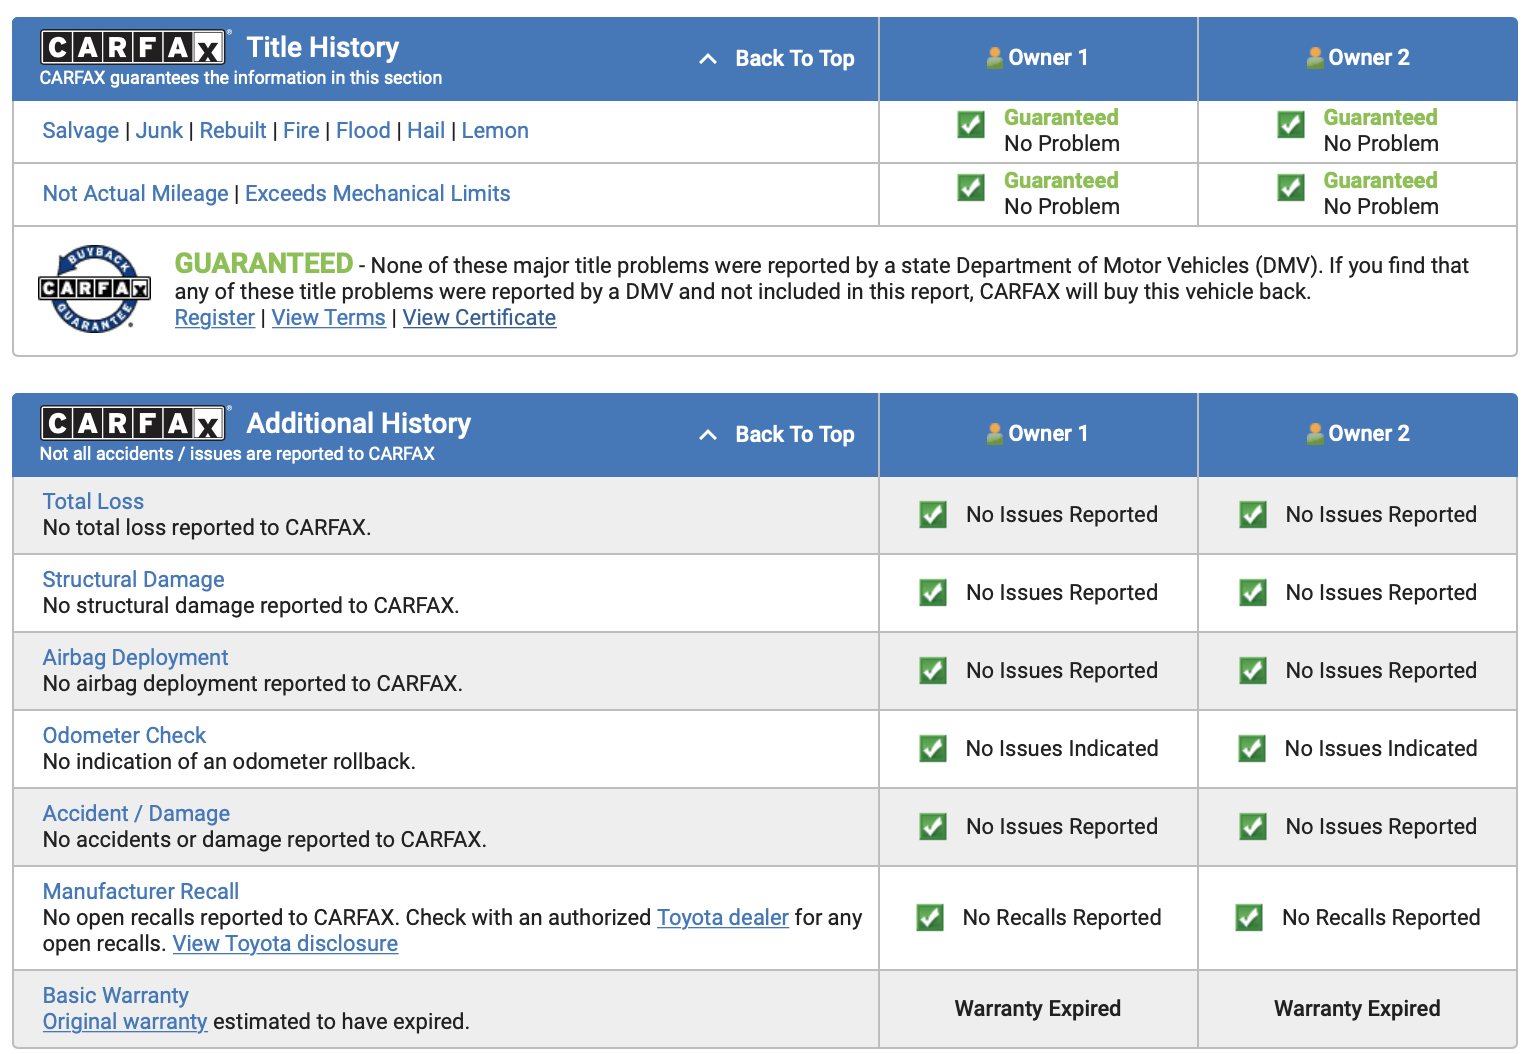Click Owner 2 check mark for Structural Damage
Image resolution: width=1530 pixels, height=1054 pixels.
1253,593
